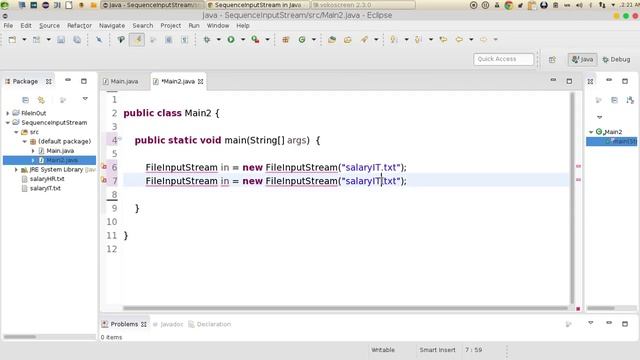Viewport: 640px width, 360px height.
Task: Click the Outline sort icon
Action: [x=630, y=100]
